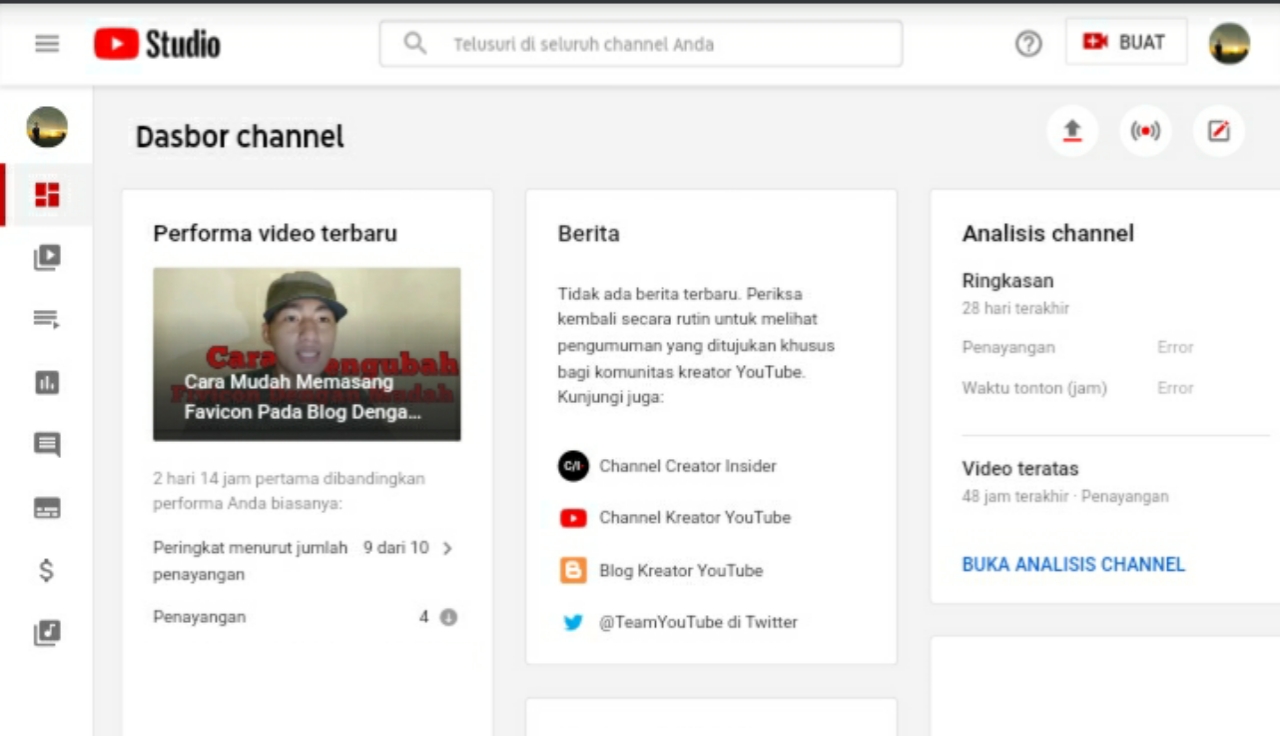Click info icon beside Penayangan count
The width and height of the screenshot is (1280, 736).
point(449,617)
